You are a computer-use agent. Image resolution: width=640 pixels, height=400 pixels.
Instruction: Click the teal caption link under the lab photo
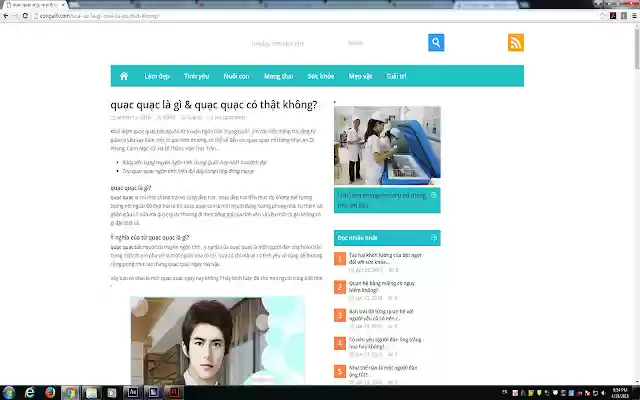[x=382, y=200]
